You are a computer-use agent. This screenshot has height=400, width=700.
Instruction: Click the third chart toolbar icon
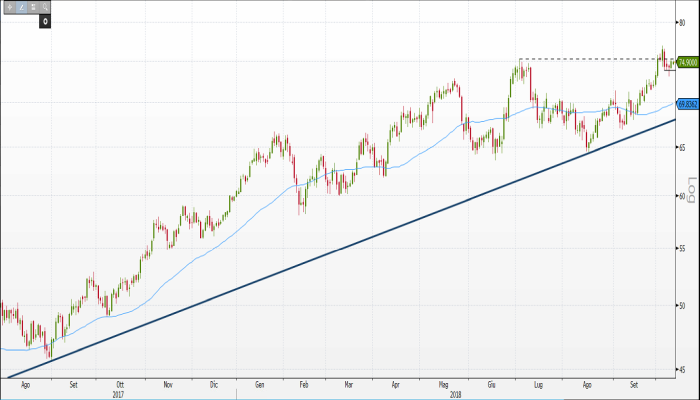click(x=33, y=7)
